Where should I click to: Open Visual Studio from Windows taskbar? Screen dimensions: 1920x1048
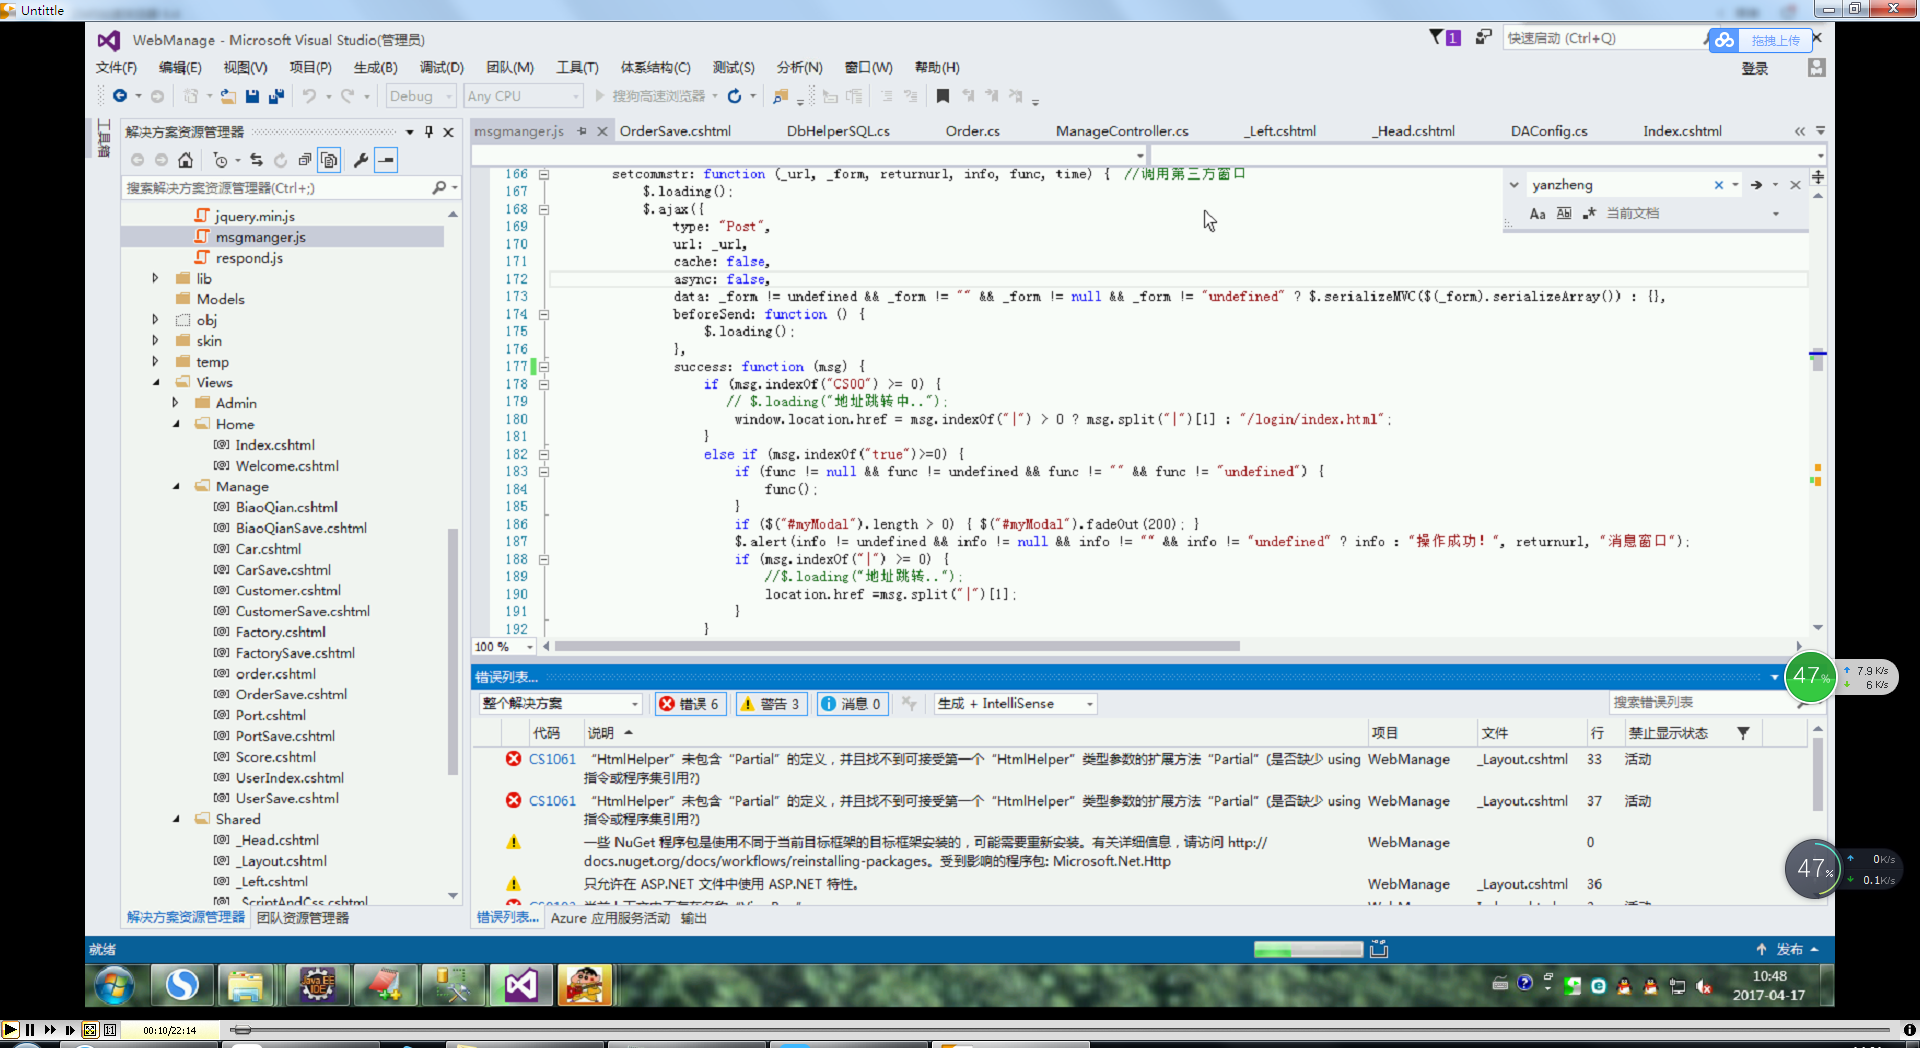point(521,986)
